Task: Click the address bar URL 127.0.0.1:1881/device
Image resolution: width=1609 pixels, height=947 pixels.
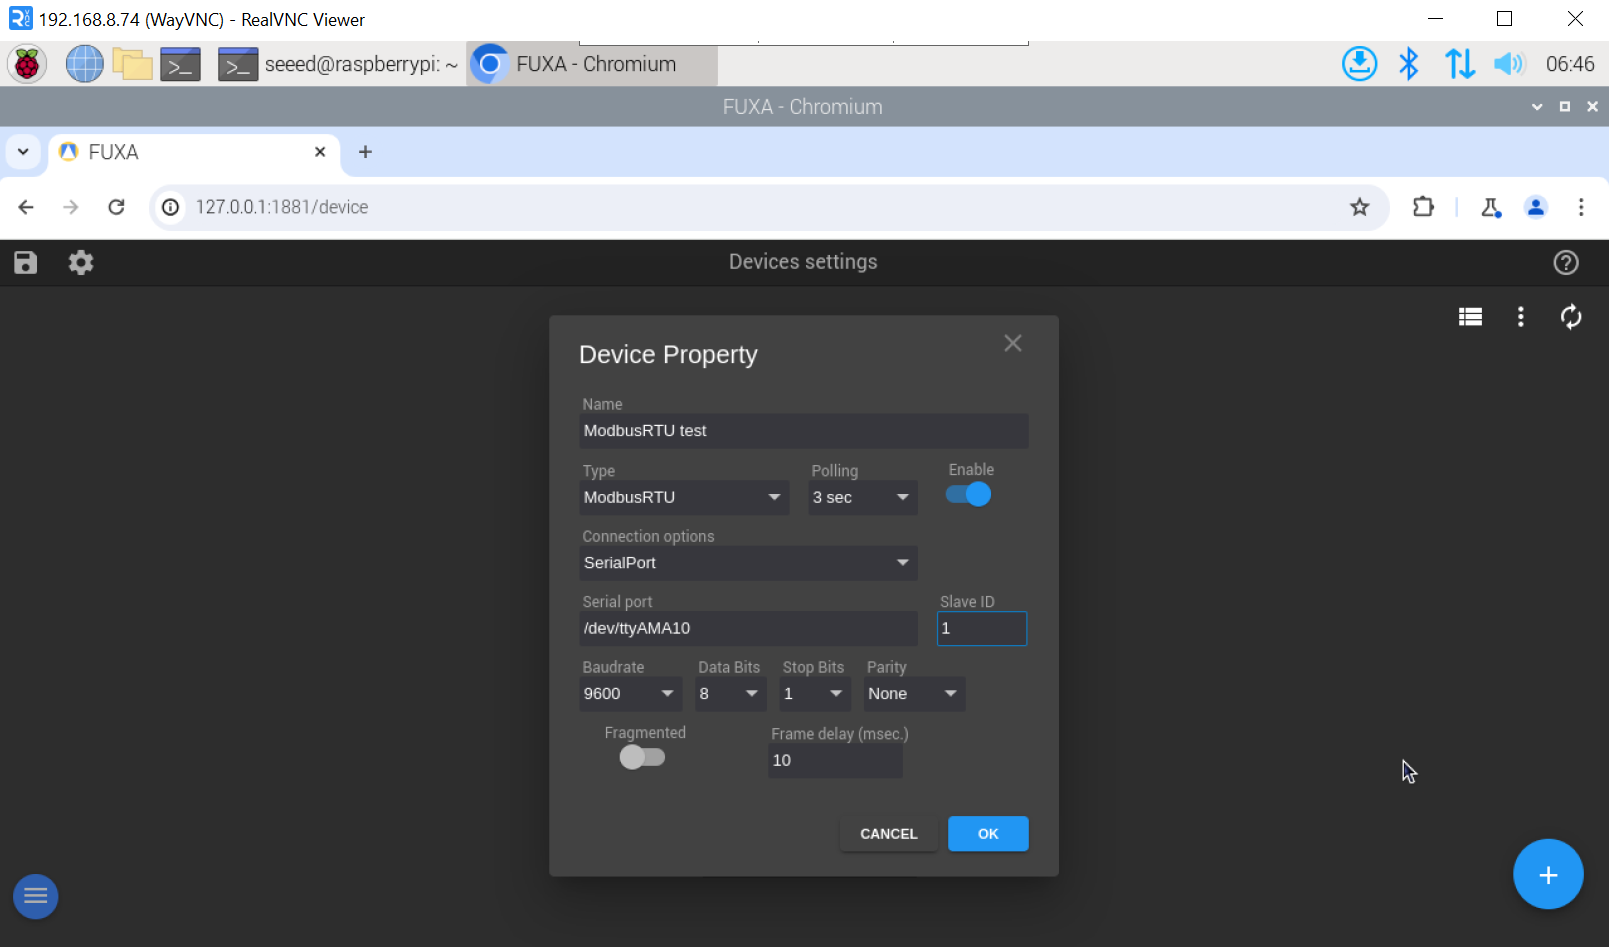Action: tap(282, 207)
